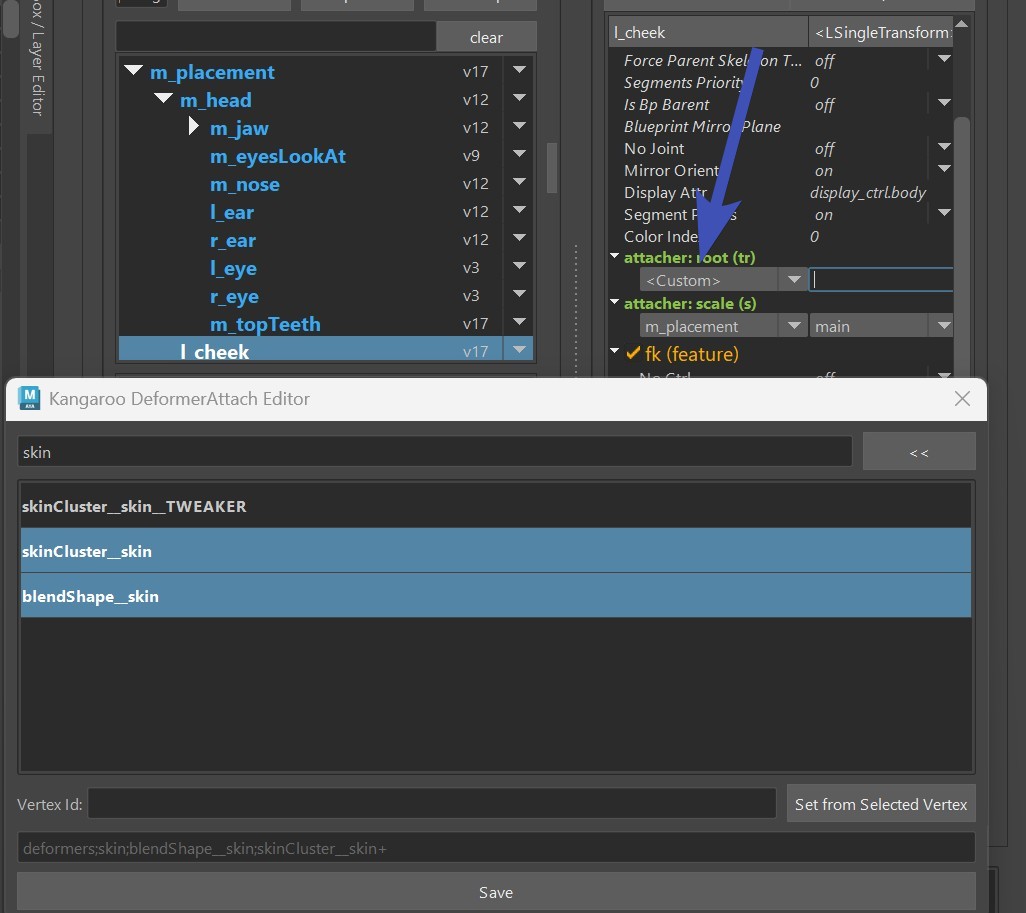The height and width of the screenshot is (913, 1026).
Task: Open Mirror Orient dropdown arrow
Action: pos(944,169)
